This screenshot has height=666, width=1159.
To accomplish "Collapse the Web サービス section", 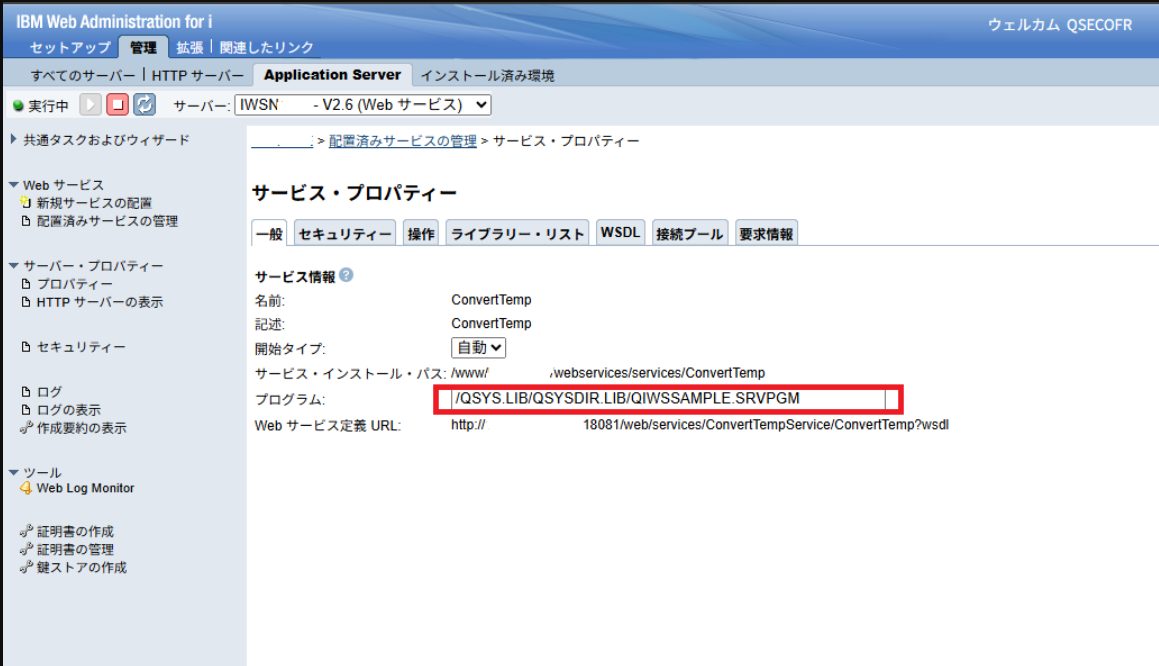I will (13, 184).
